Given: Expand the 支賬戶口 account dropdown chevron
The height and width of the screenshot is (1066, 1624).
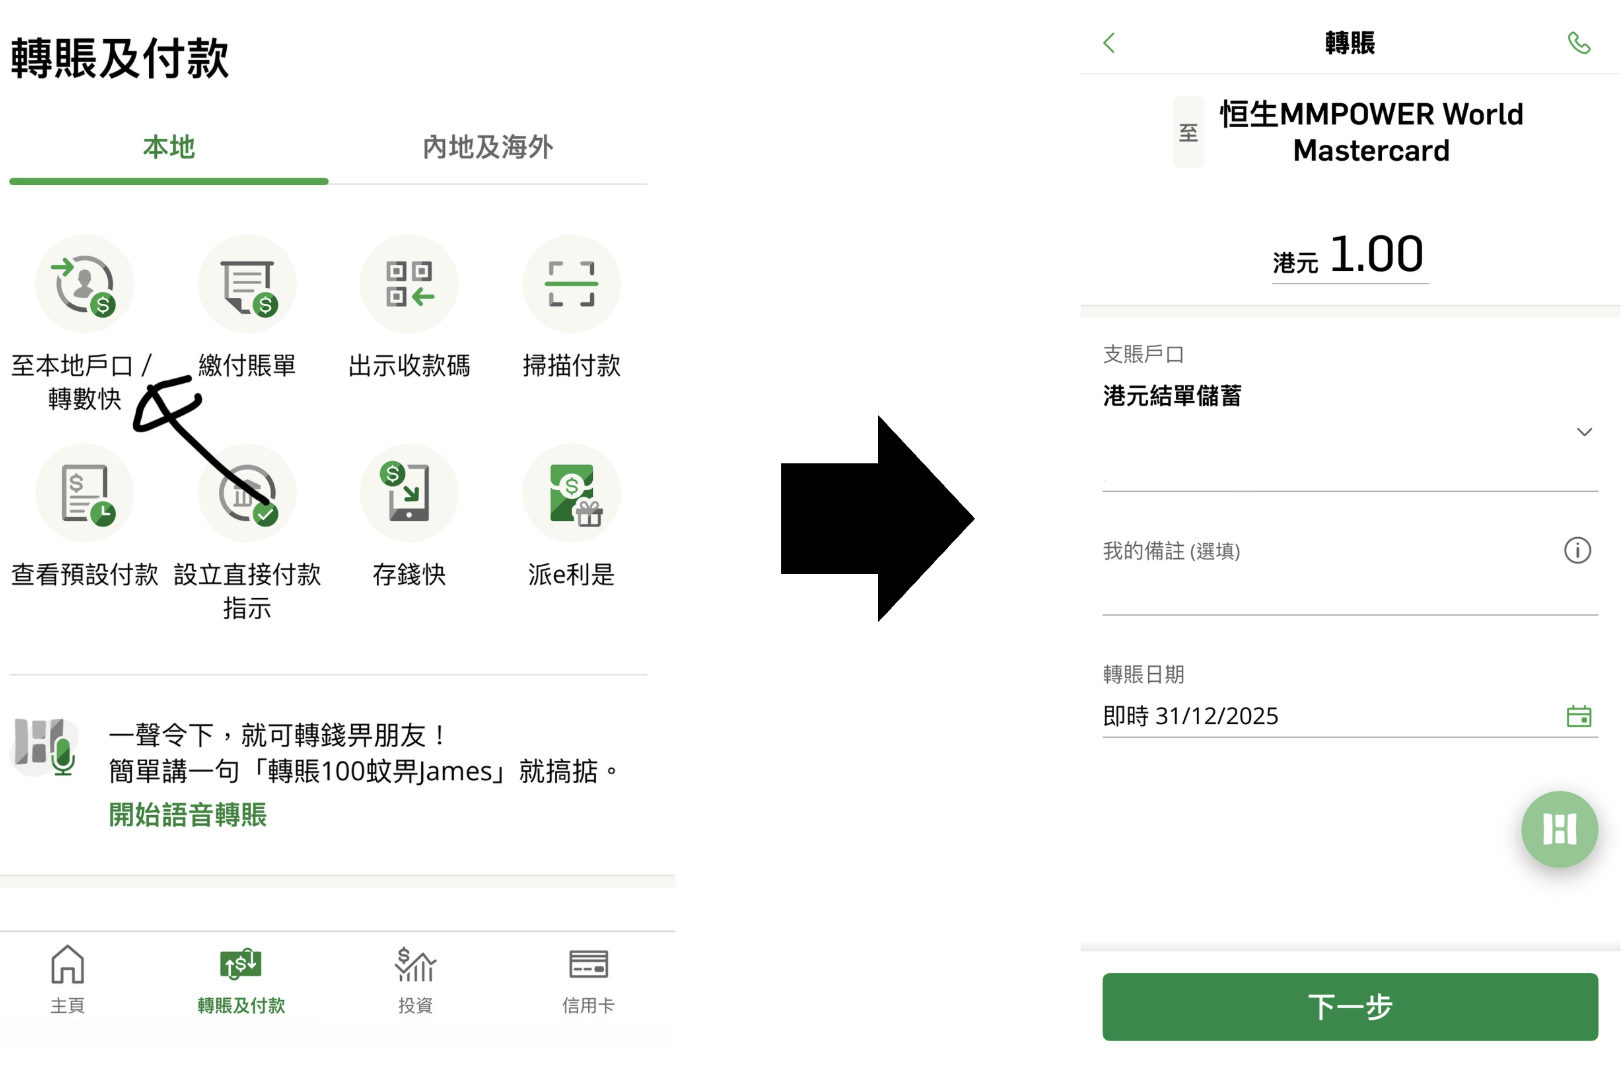Looking at the screenshot, I should pos(1584,432).
